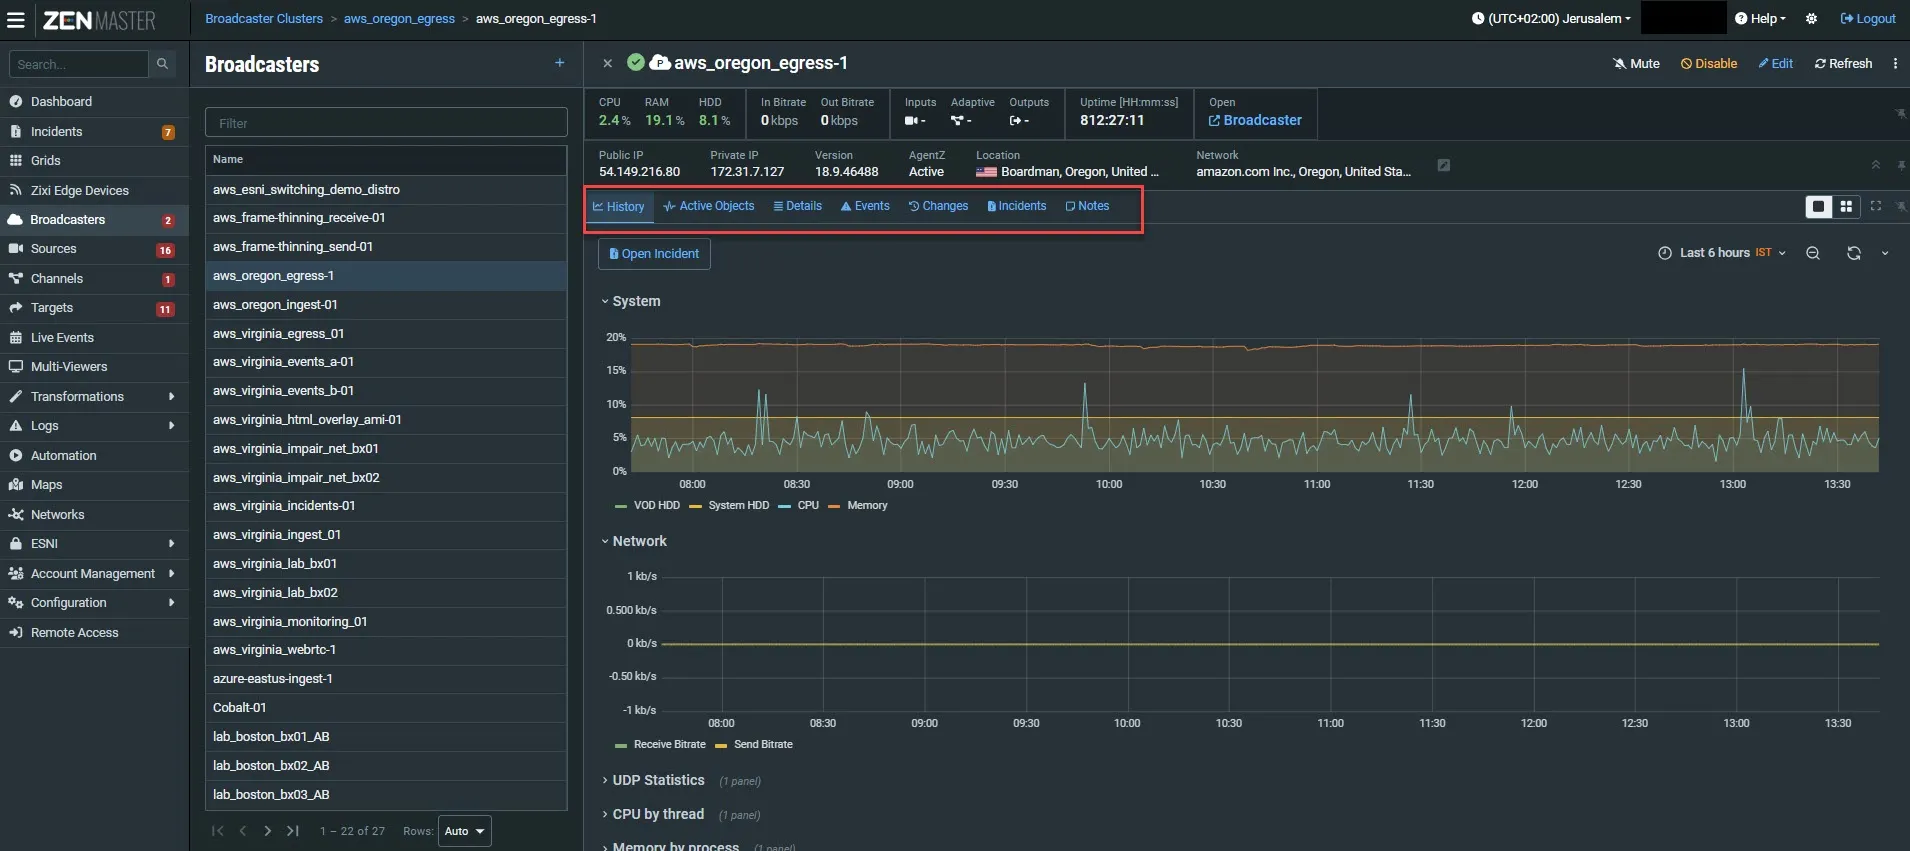
Task: Switch to Changes tab
Action: [938, 206]
